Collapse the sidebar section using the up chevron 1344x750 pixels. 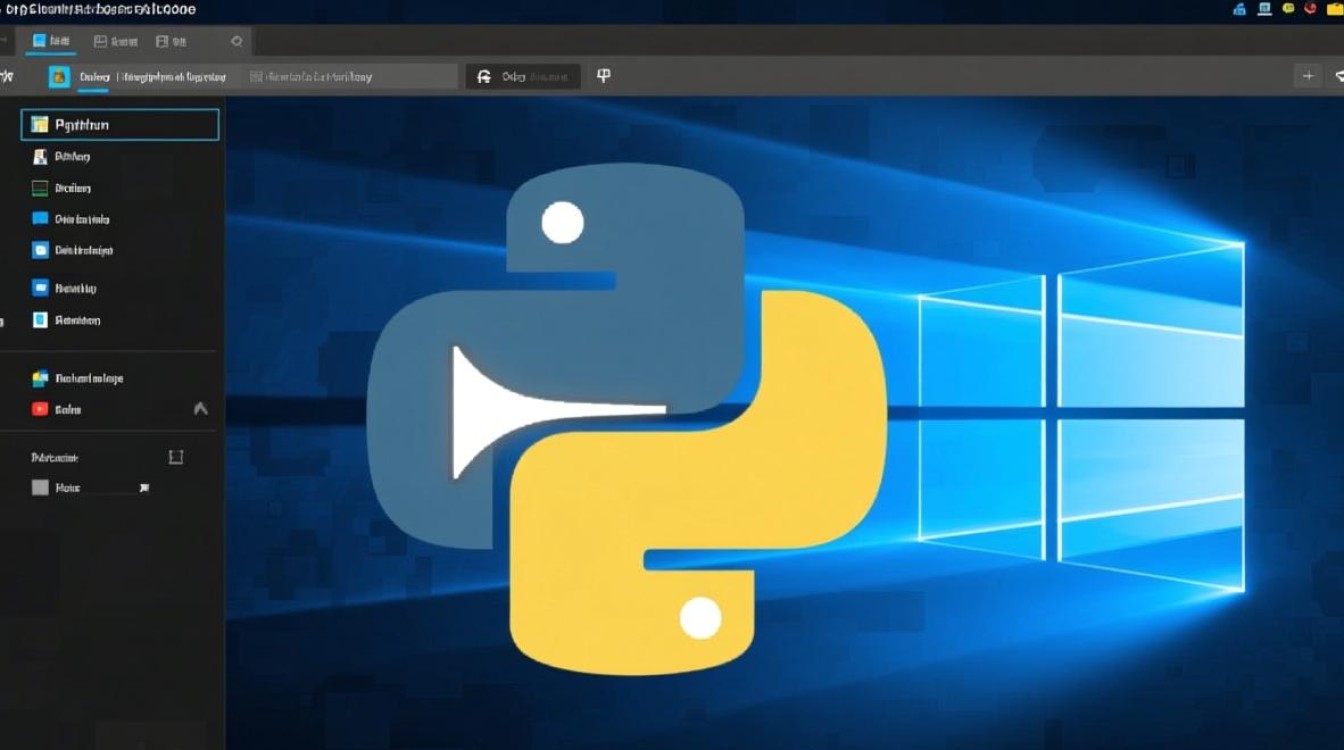click(x=200, y=409)
